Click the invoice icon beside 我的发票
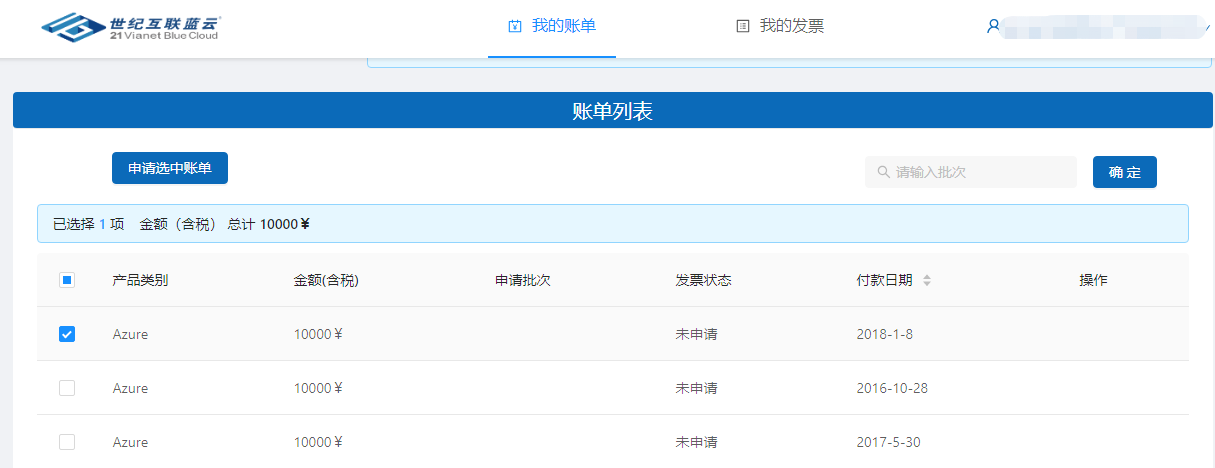 pyautogui.click(x=742, y=26)
